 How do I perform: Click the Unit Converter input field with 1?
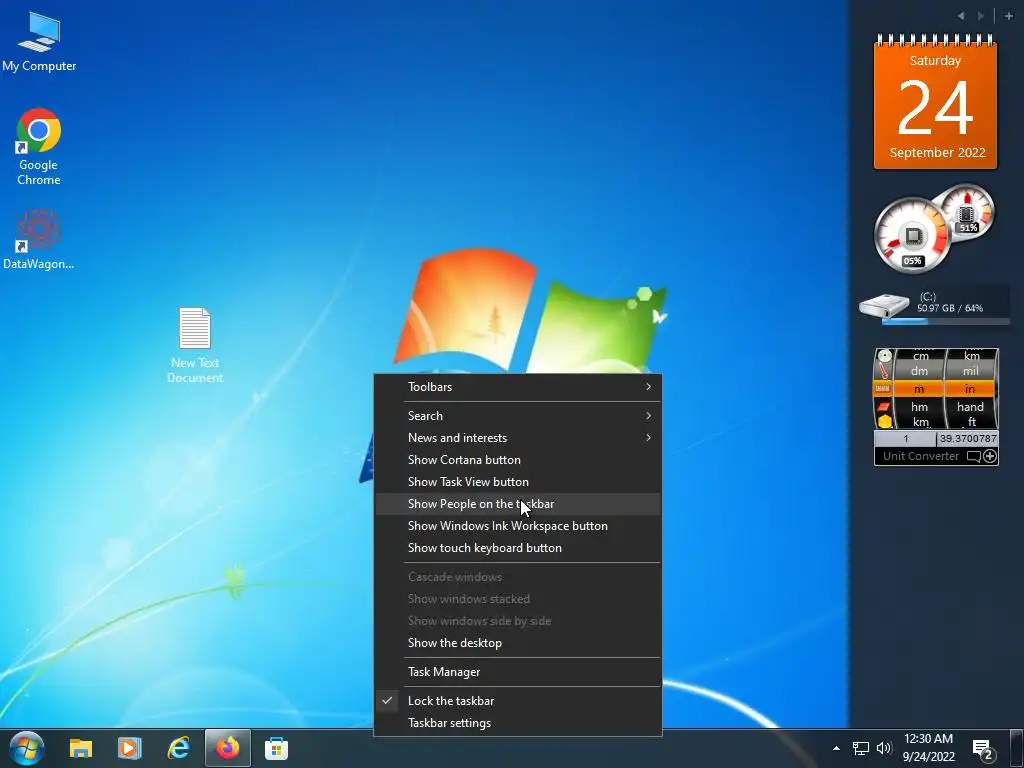pos(905,438)
